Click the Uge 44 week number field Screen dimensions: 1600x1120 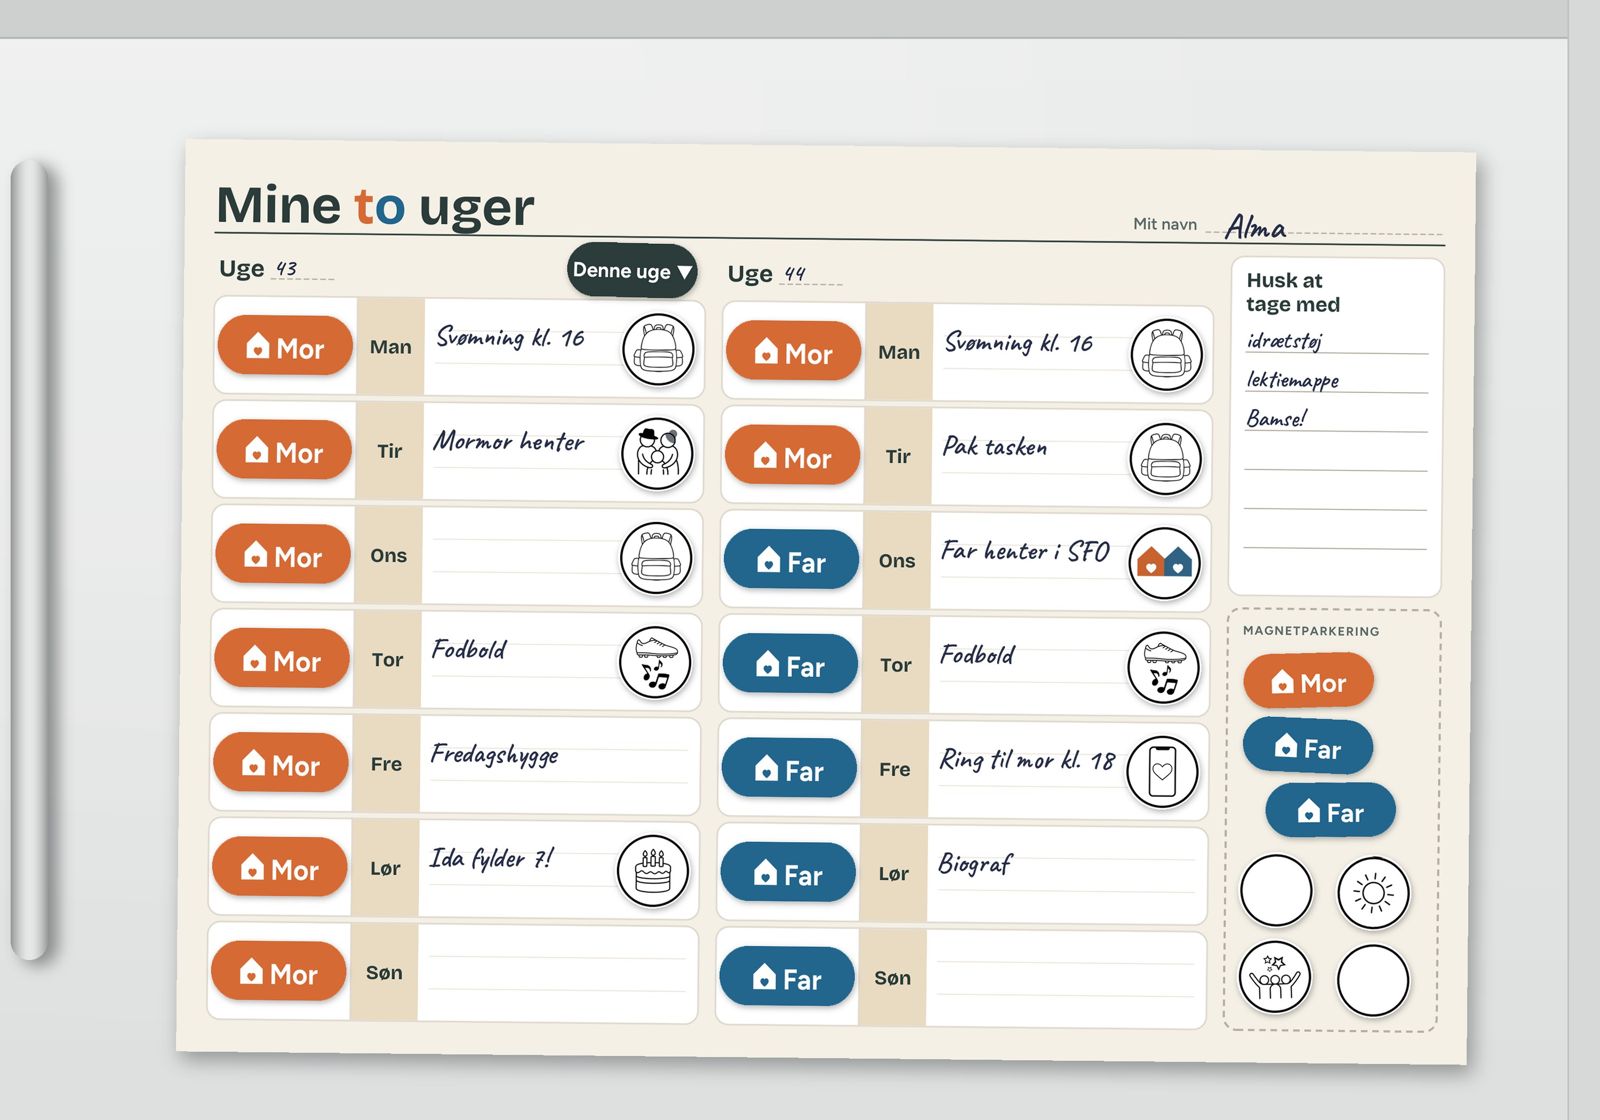tap(811, 274)
